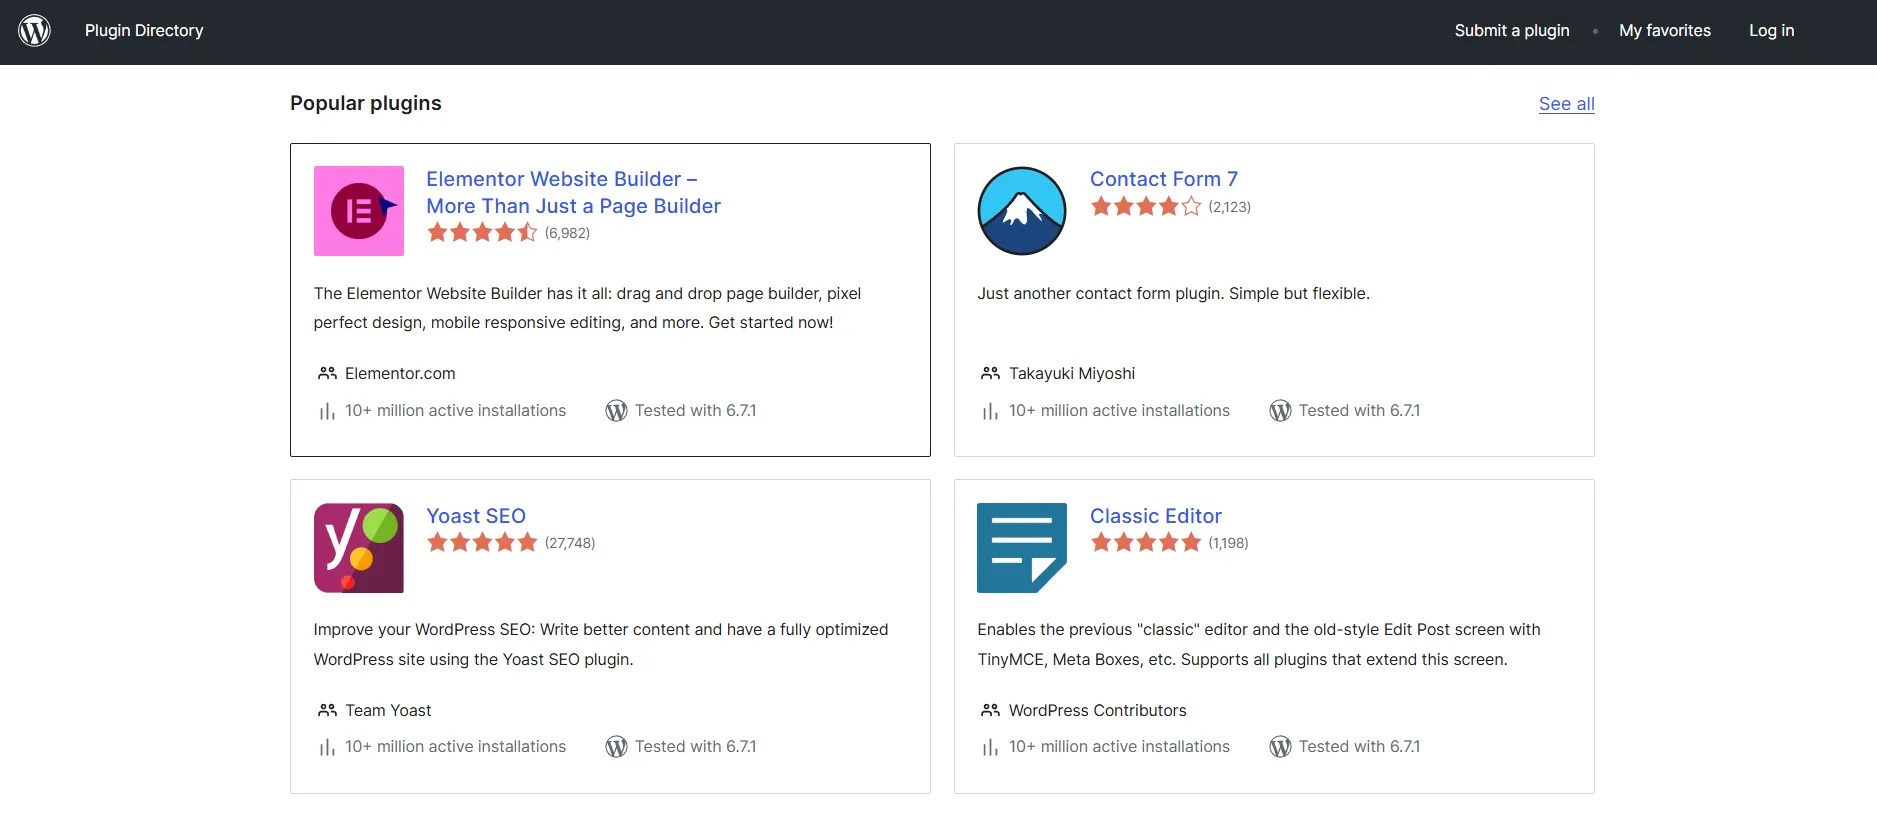Click WordPress tested icon in Elementor card
The width and height of the screenshot is (1877, 814).
pyautogui.click(x=617, y=411)
